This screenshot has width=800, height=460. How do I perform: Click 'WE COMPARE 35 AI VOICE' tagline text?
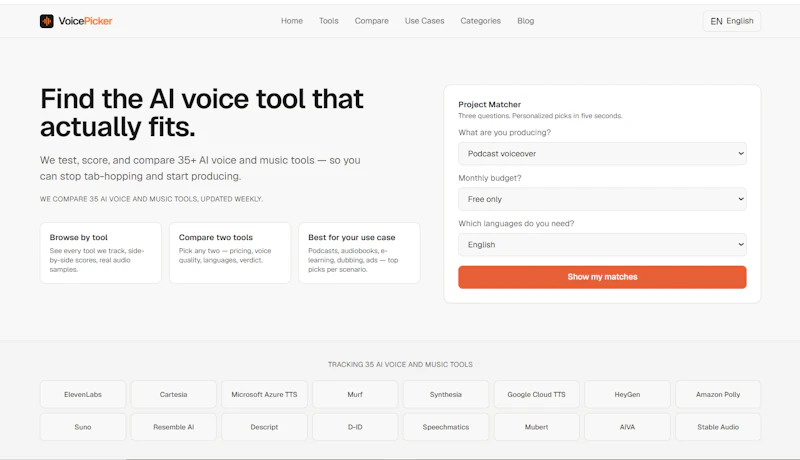(x=152, y=199)
